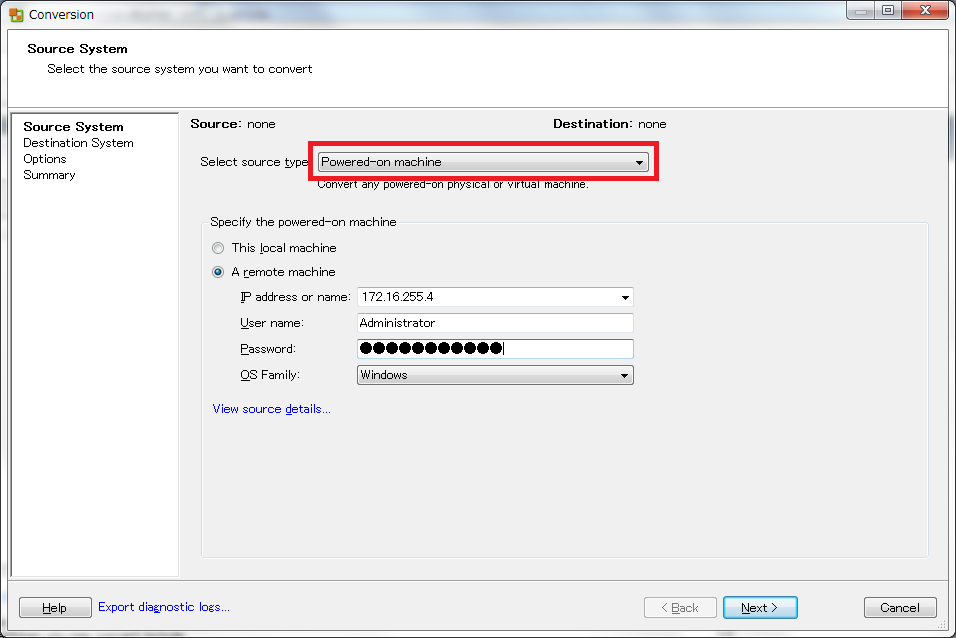Go to the Options wizard step
This screenshot has width=956, height=638.
pos(45,159)
